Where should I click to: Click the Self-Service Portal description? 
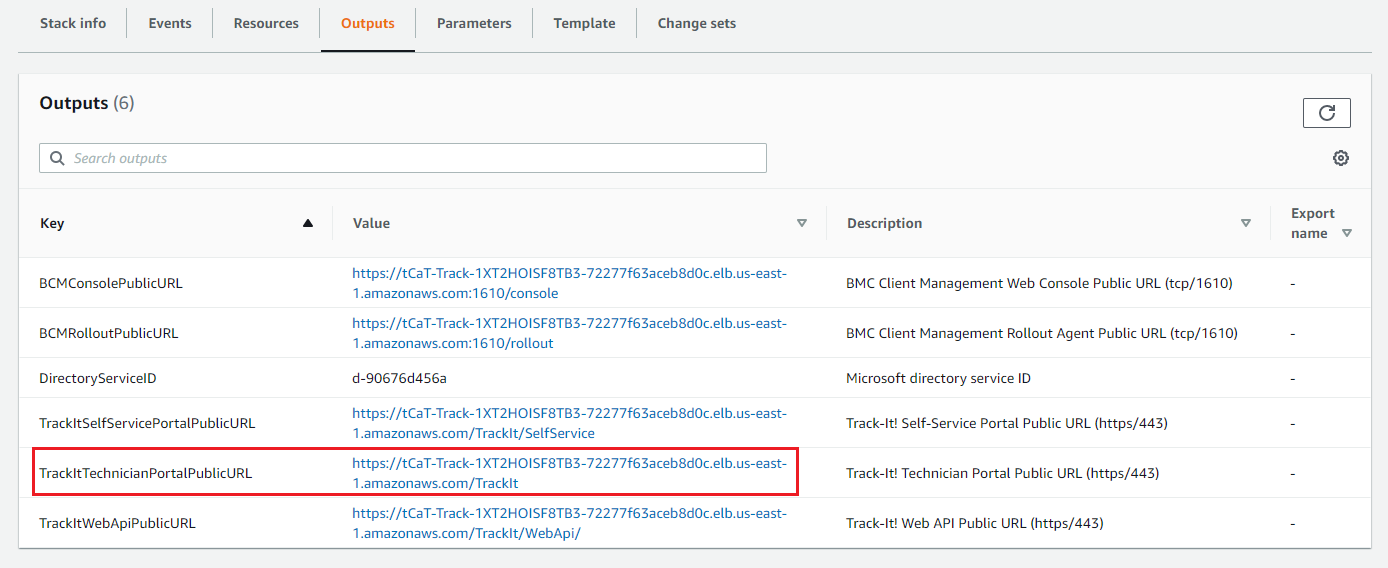(x=1007, y=423)
